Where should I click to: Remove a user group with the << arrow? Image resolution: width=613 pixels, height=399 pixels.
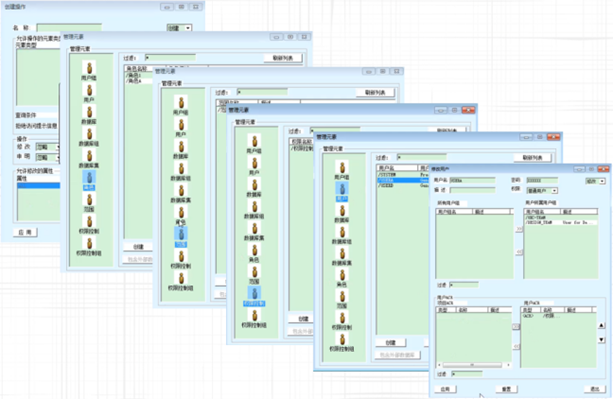pyautogui.click(x=519, y=252)
